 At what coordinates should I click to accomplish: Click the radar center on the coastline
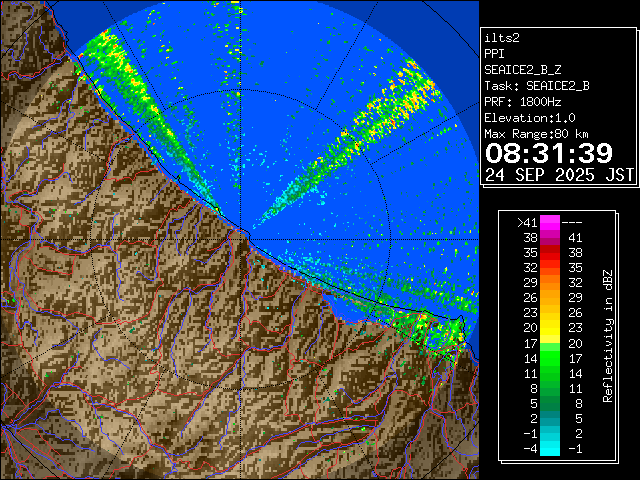(243, 233)
